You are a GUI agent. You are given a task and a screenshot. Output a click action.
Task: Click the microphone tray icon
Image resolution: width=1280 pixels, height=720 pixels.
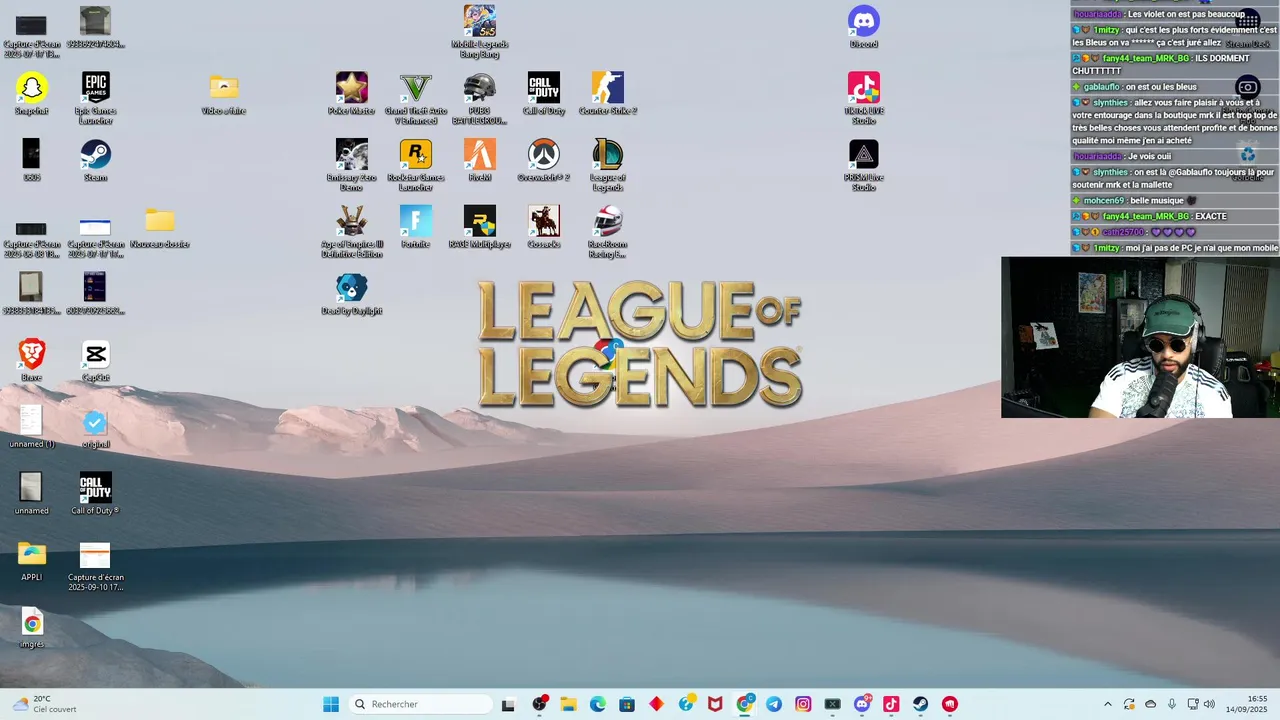[x=1172, y=704]
